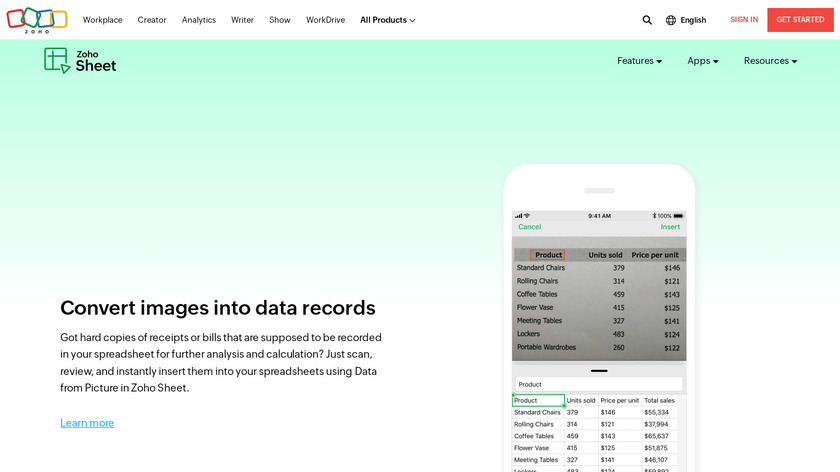
Task: Click the 'Convert images into data records' heading
Action: (218, 308)
